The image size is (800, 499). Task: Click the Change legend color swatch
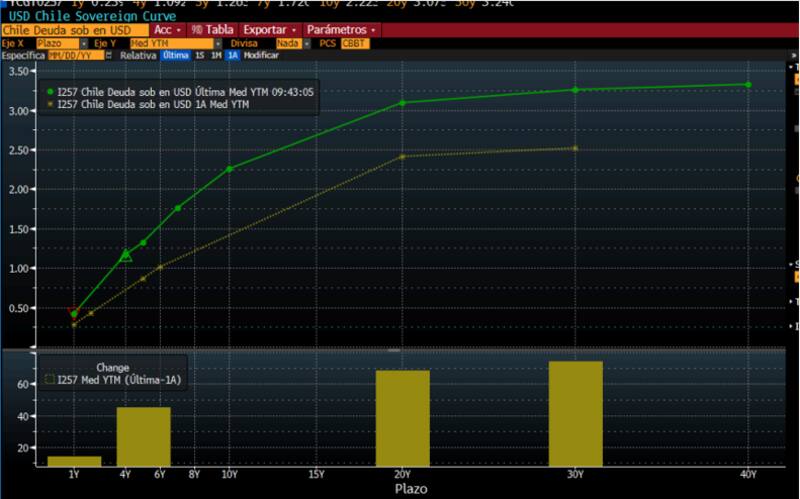(x=50, y=380)
